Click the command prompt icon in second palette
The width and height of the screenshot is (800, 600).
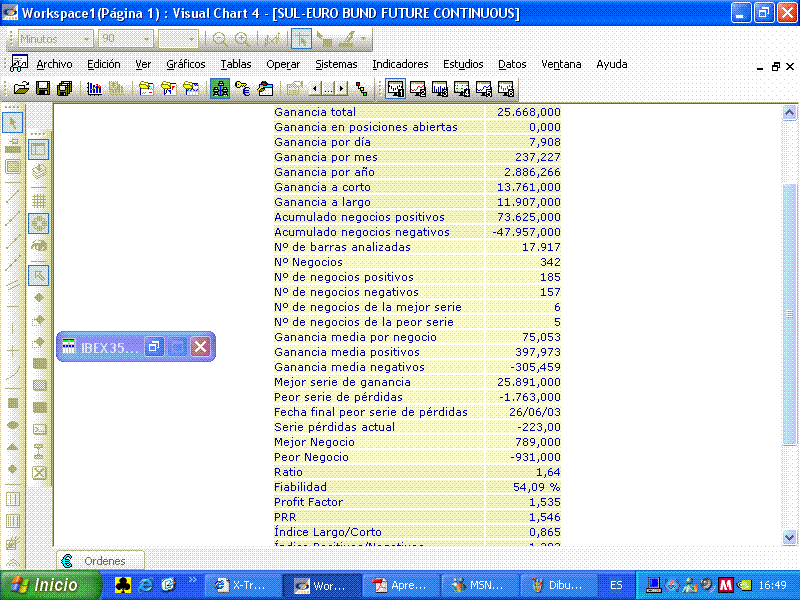(x=39, y=429)
